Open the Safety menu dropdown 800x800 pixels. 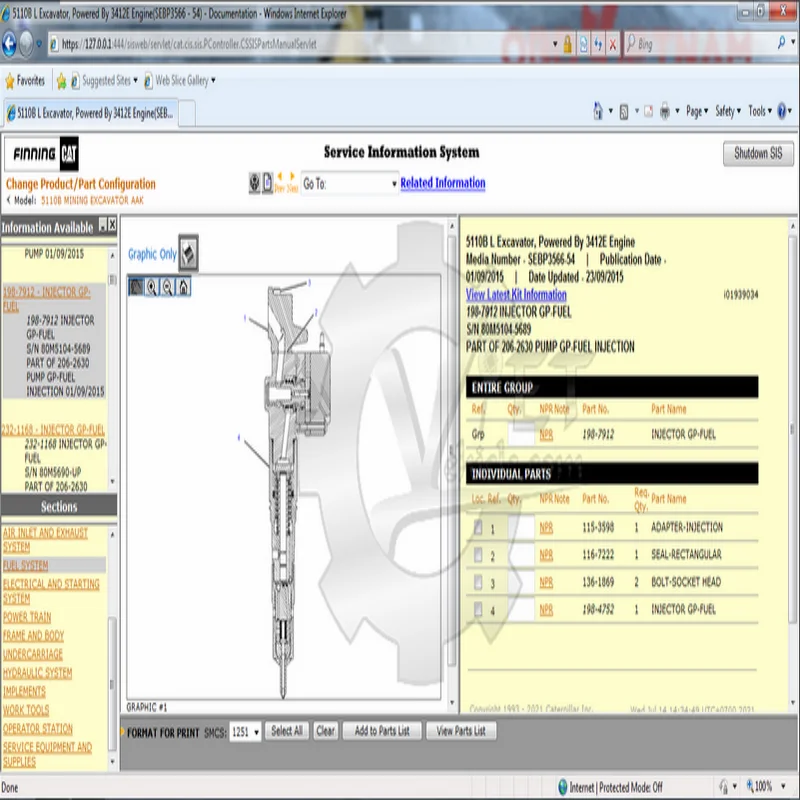click(x=728, y=111)
